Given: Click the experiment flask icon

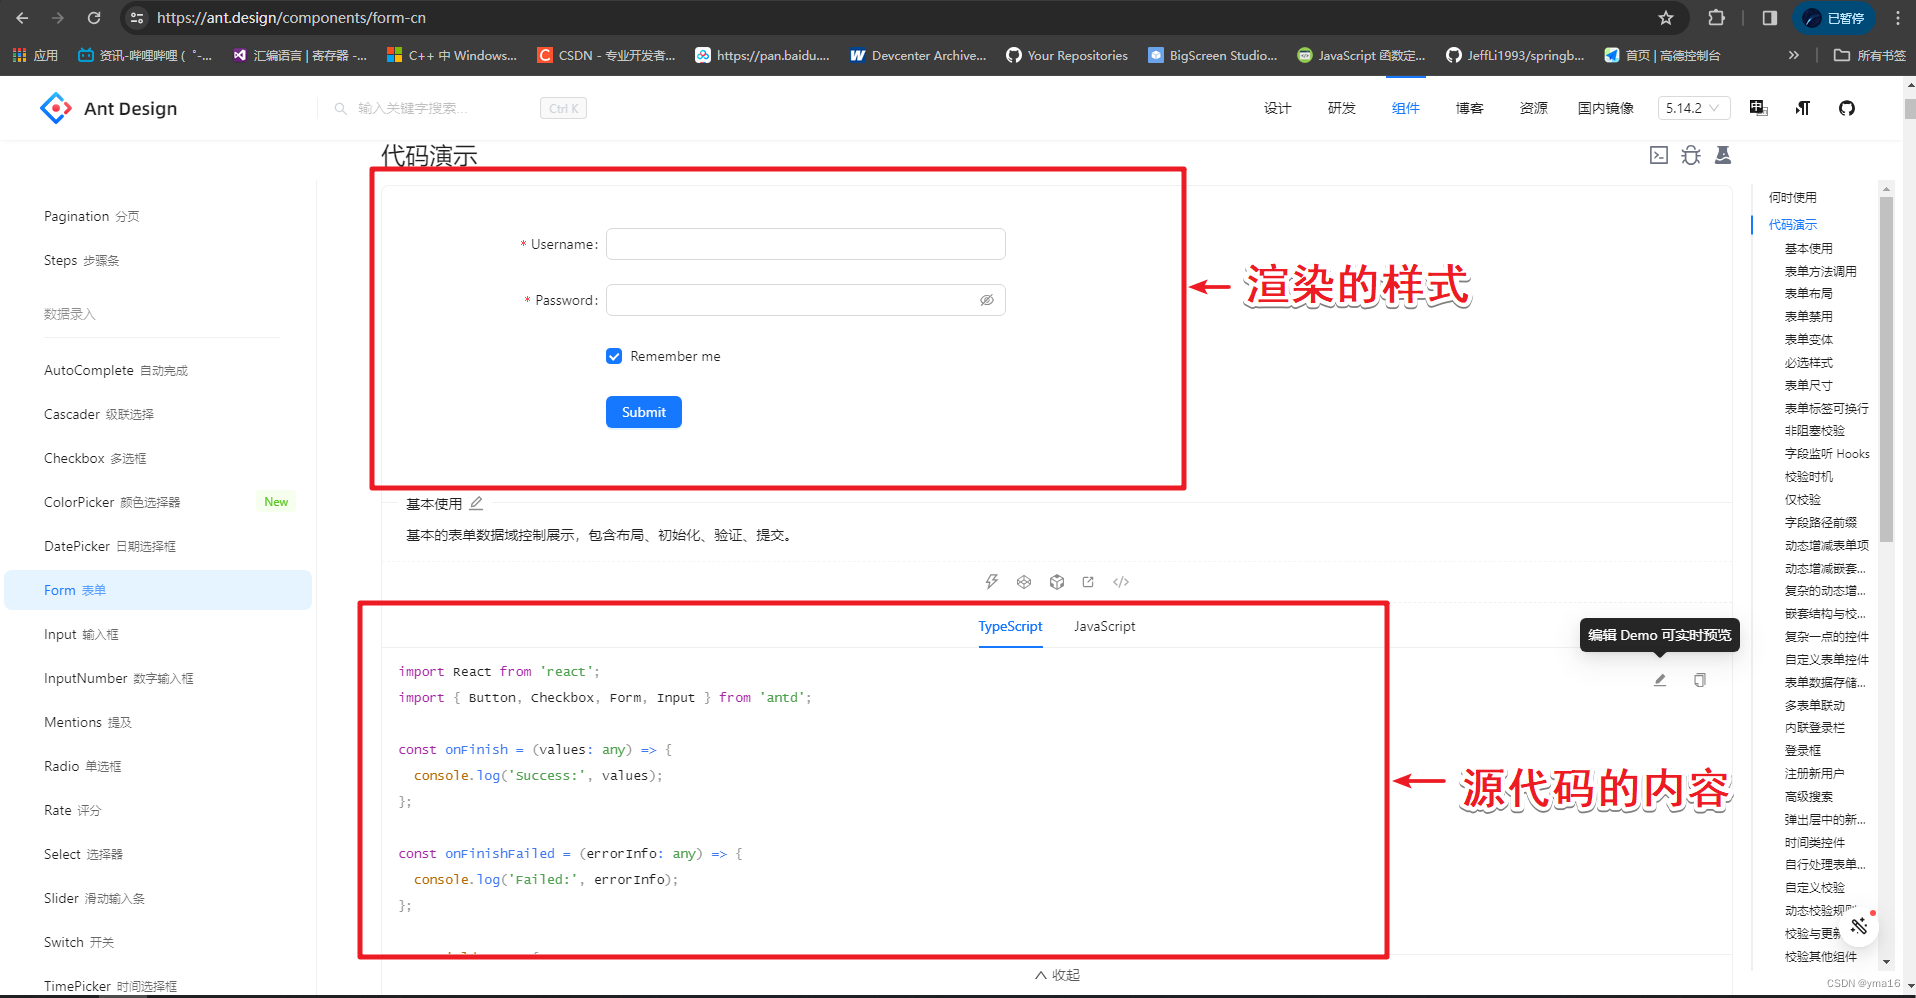Looking at the screenshot, I should point(1723,155).
